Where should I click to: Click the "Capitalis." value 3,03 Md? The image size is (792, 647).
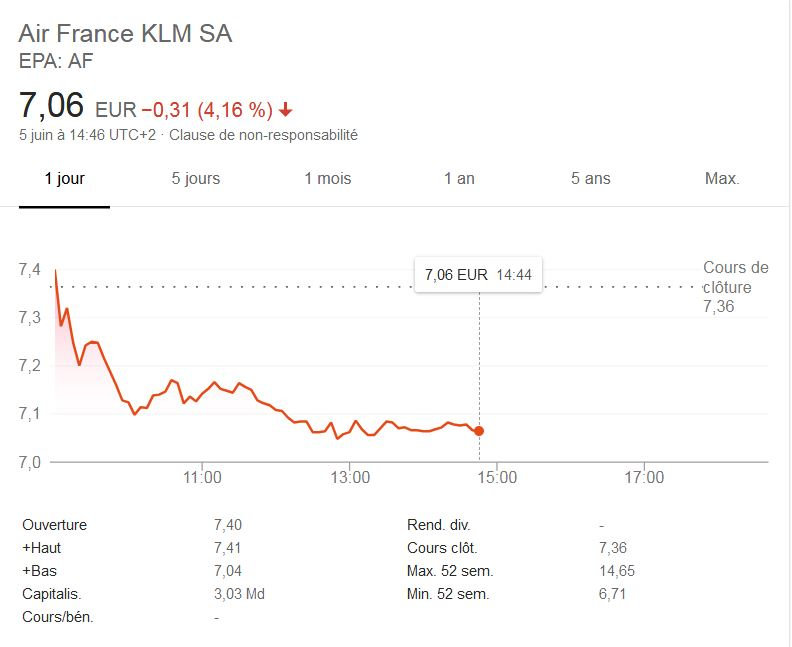238,594
